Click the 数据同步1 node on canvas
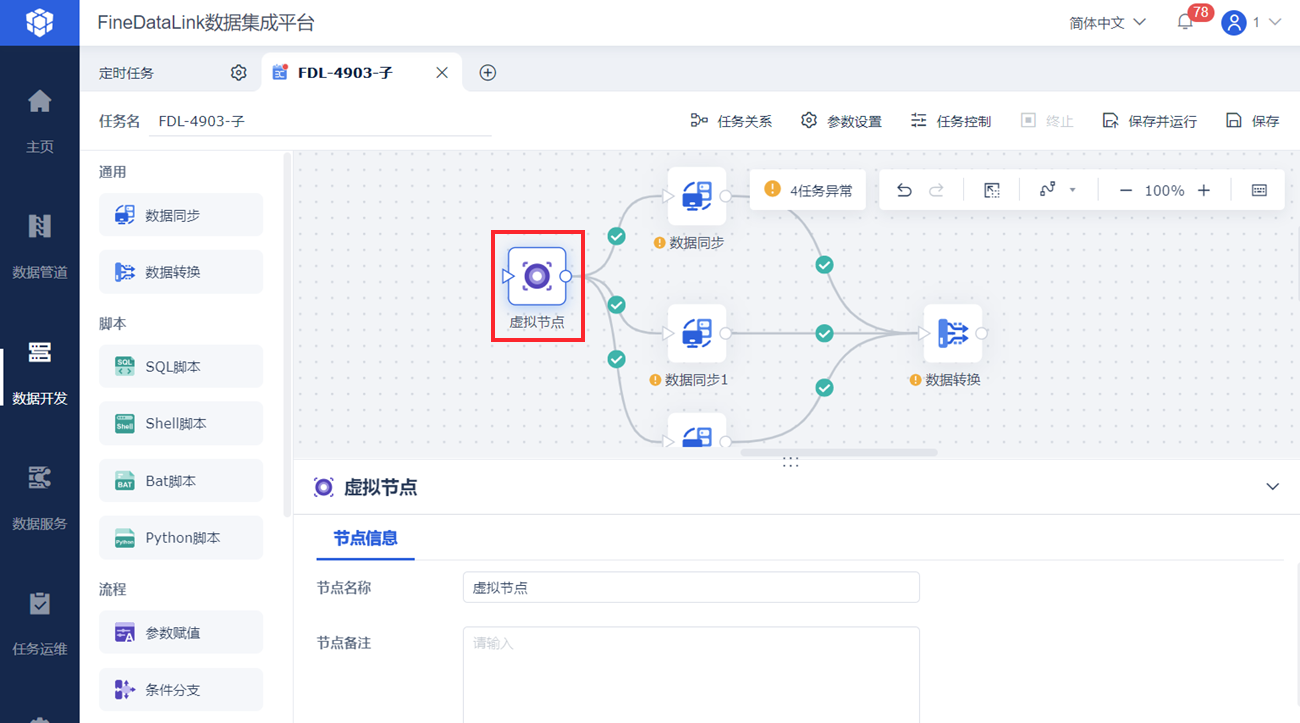Screen dimensions: 1300x723 pyautogui.click(x=697, y=334)
